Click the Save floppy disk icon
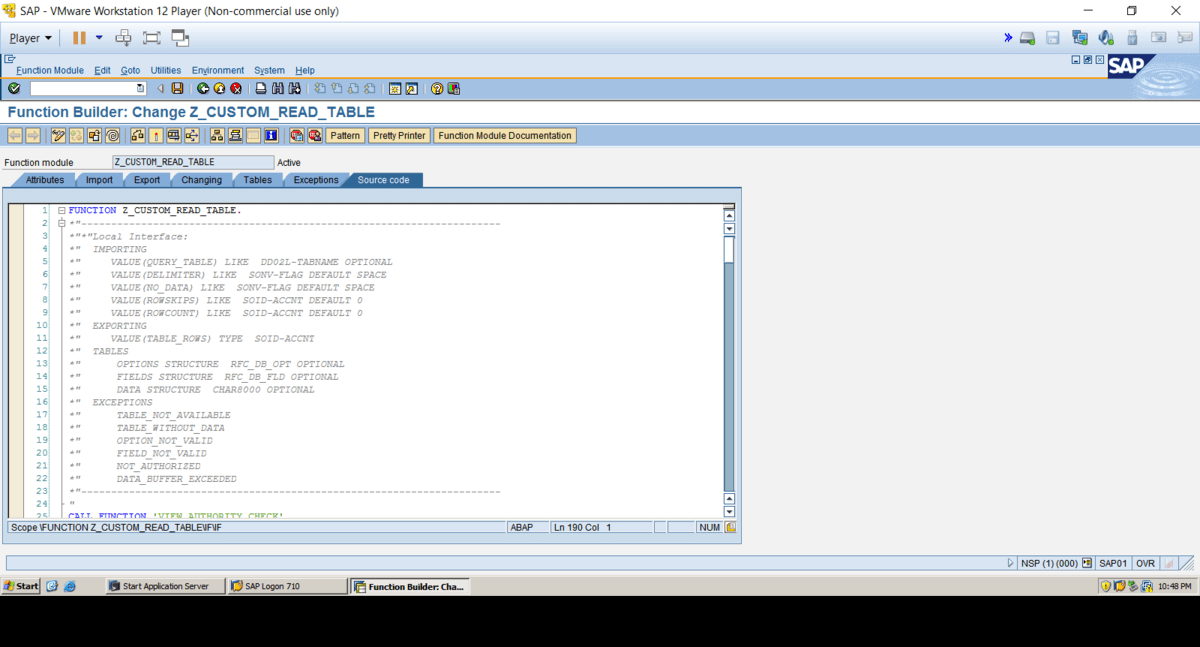This screenshot has width=1200, height=647. tap(178, 89)
